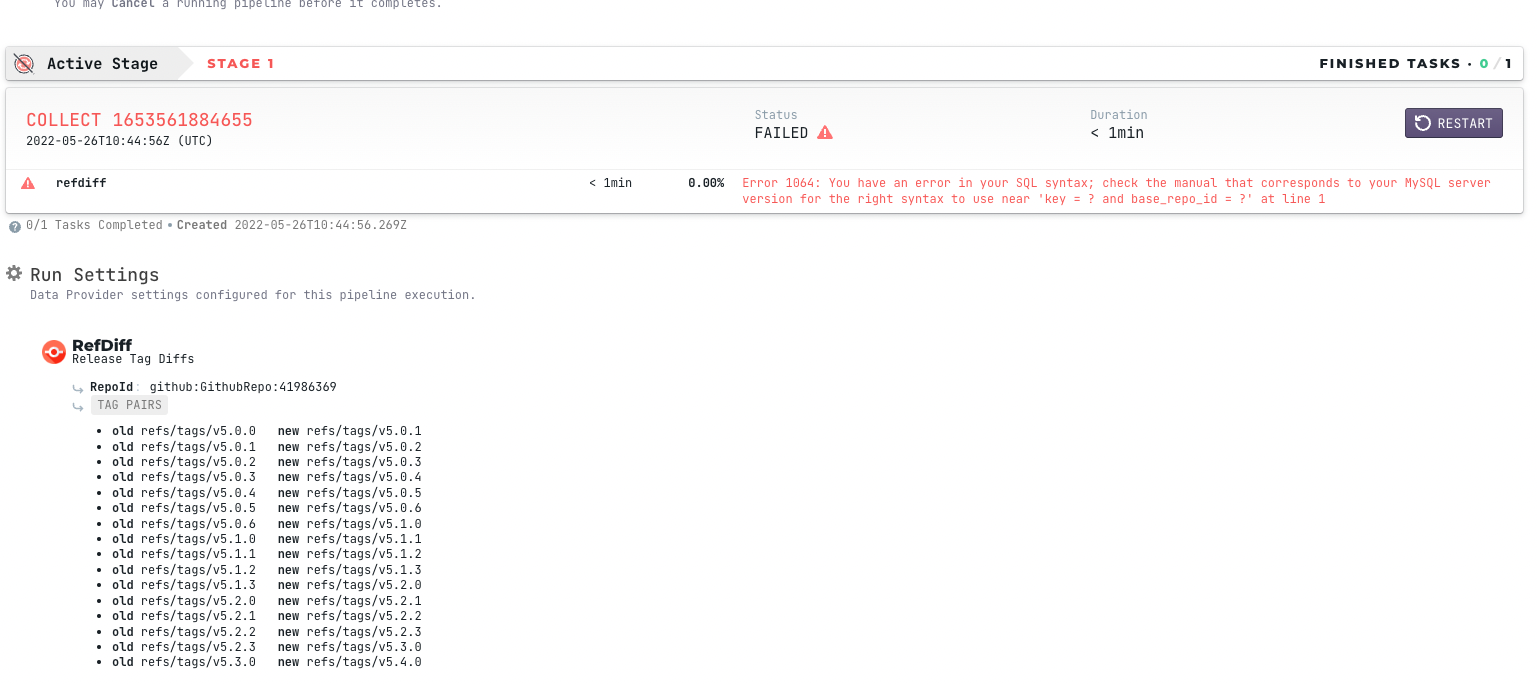
Task: Click new refs/tags/v5.0.6 entry
Action: tap(350, 508)
